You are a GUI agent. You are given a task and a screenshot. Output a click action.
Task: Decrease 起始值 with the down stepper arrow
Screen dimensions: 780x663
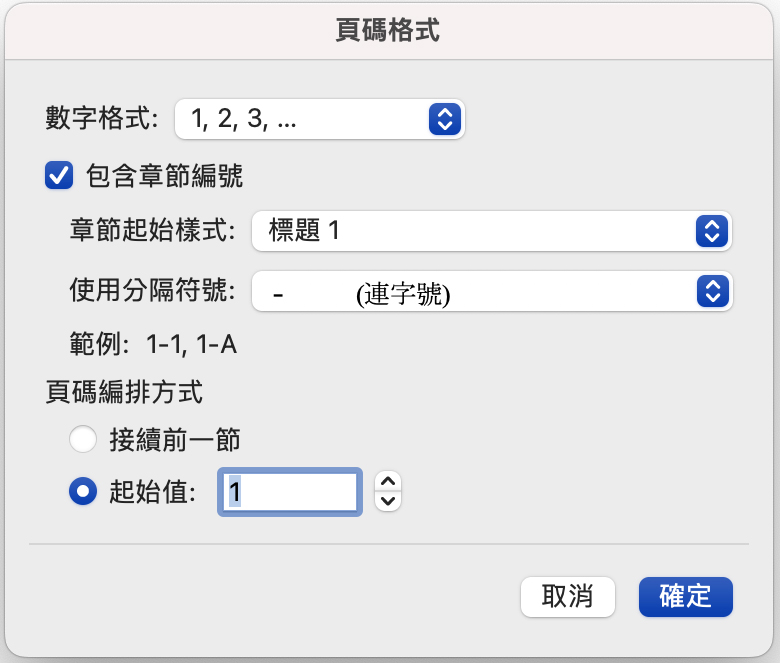(388, 500)
